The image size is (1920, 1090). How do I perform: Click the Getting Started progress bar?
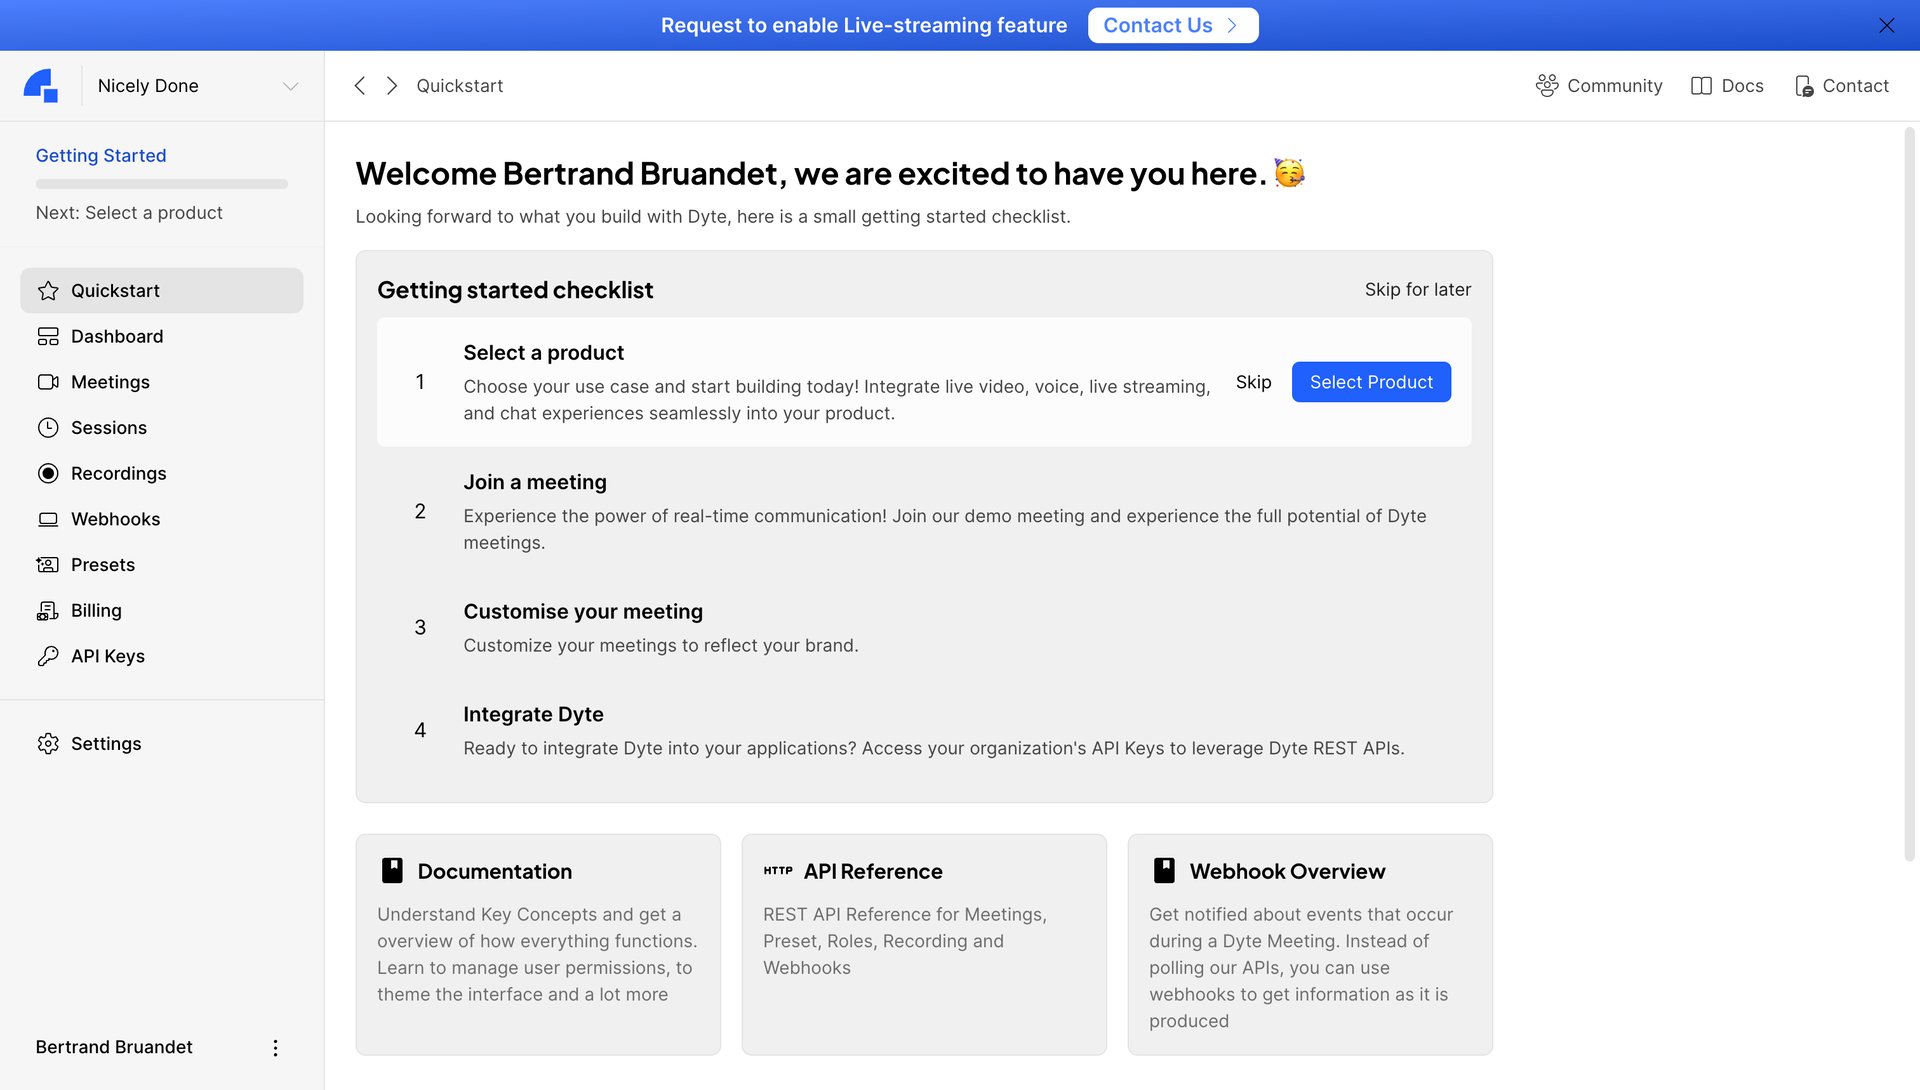(x=162, y=184)
